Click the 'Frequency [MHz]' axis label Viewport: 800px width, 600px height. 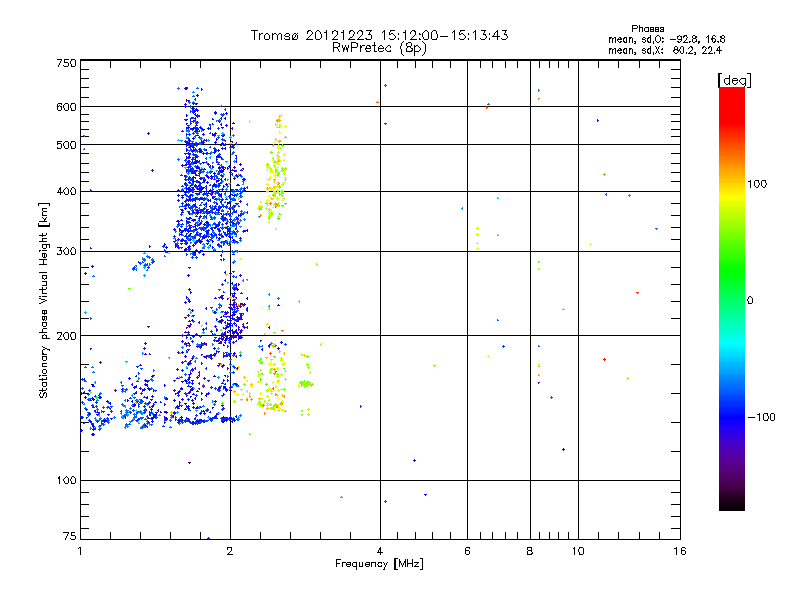coord(379,564)
